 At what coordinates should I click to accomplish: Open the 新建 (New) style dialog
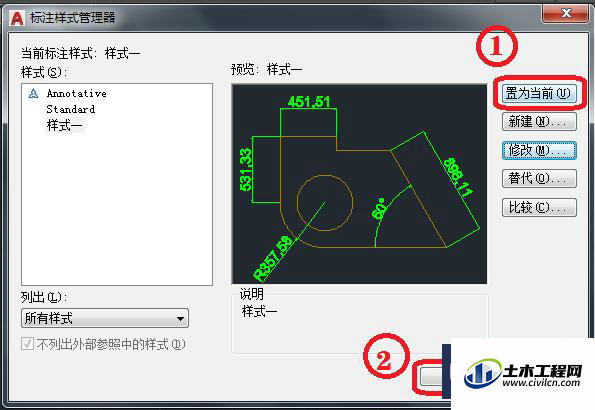539,121
